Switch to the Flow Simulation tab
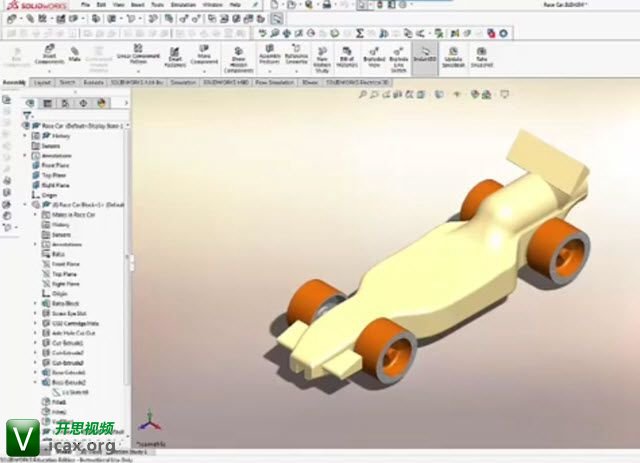Viewport: 640px width, 463px height. [x=275, y=82]
